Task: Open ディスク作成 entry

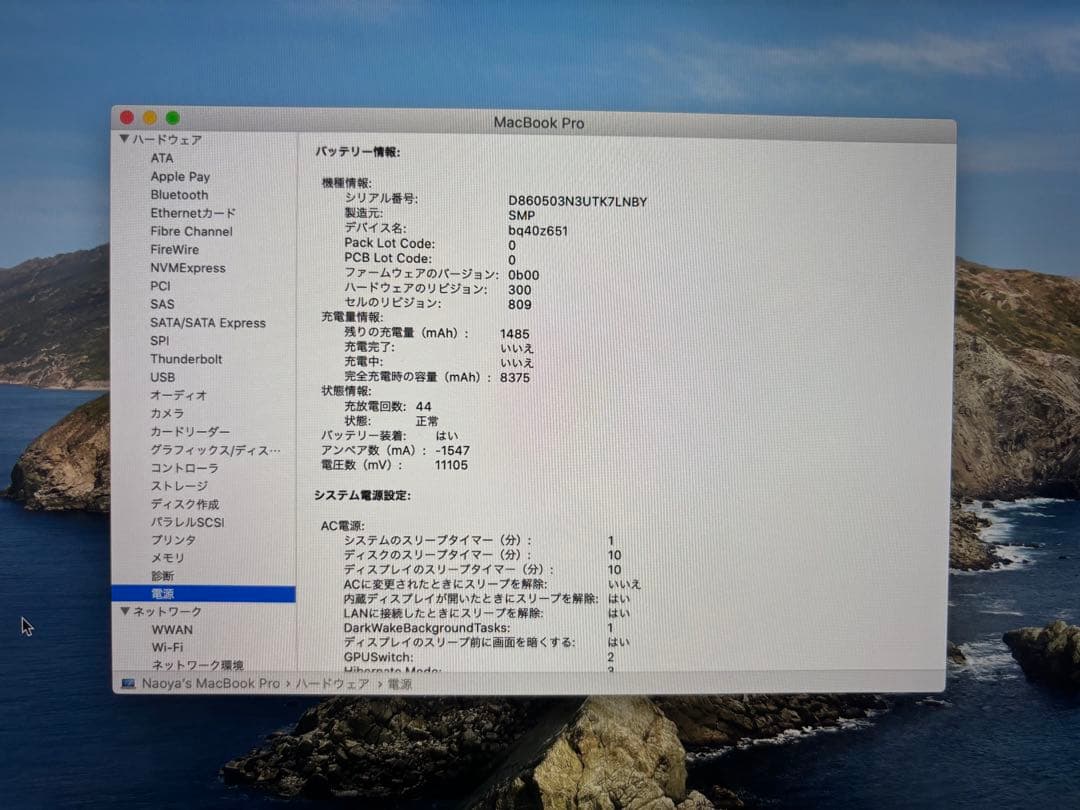Action: click(184, 503)
